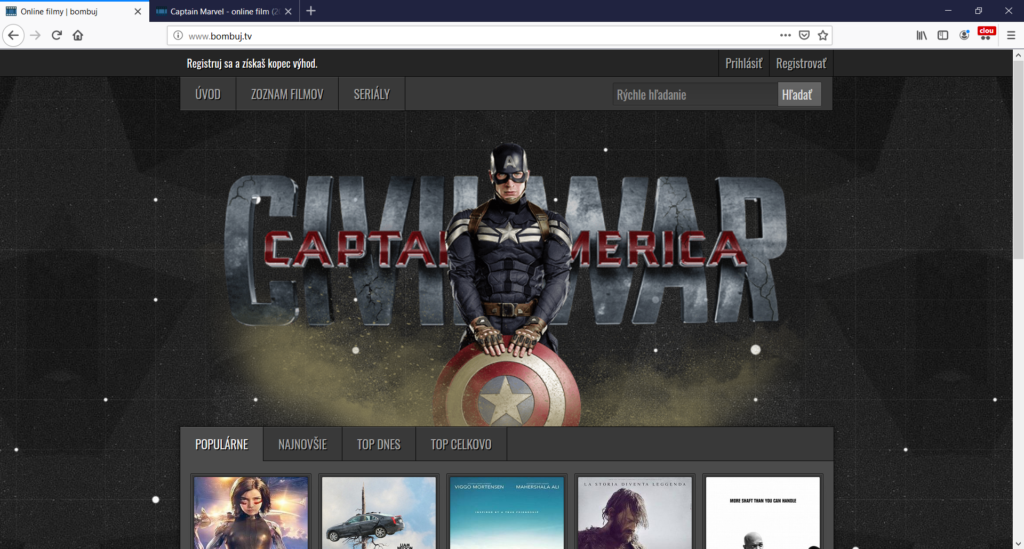Click the Prihlásiť login link

pyautogui.click(x=743, y=63)
